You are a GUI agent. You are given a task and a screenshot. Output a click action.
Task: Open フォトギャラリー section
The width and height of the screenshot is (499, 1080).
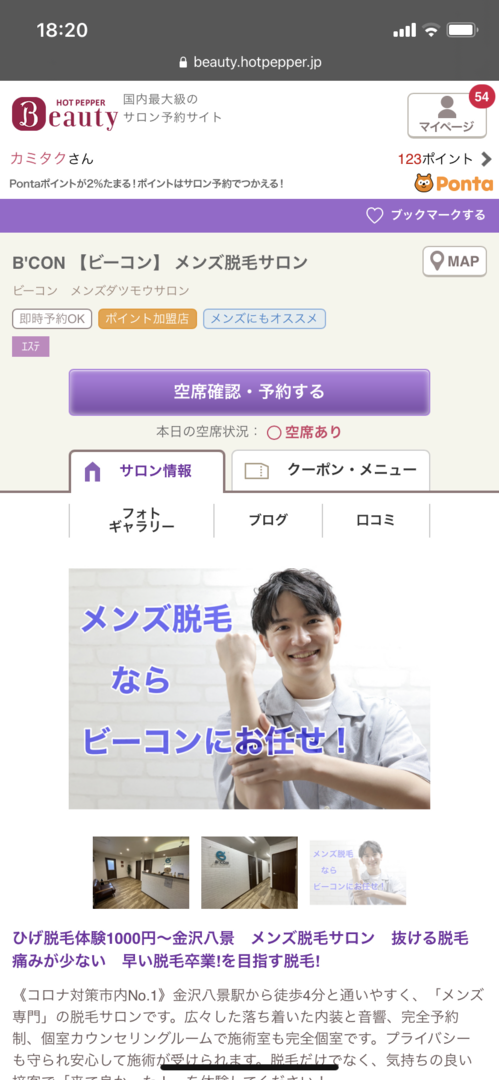(141, 520)
